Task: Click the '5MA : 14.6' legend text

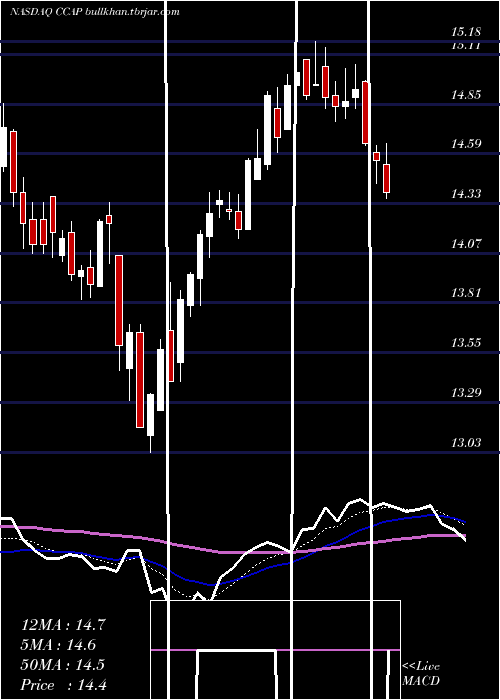Action: pyautogui.click(x=58, y=645)
